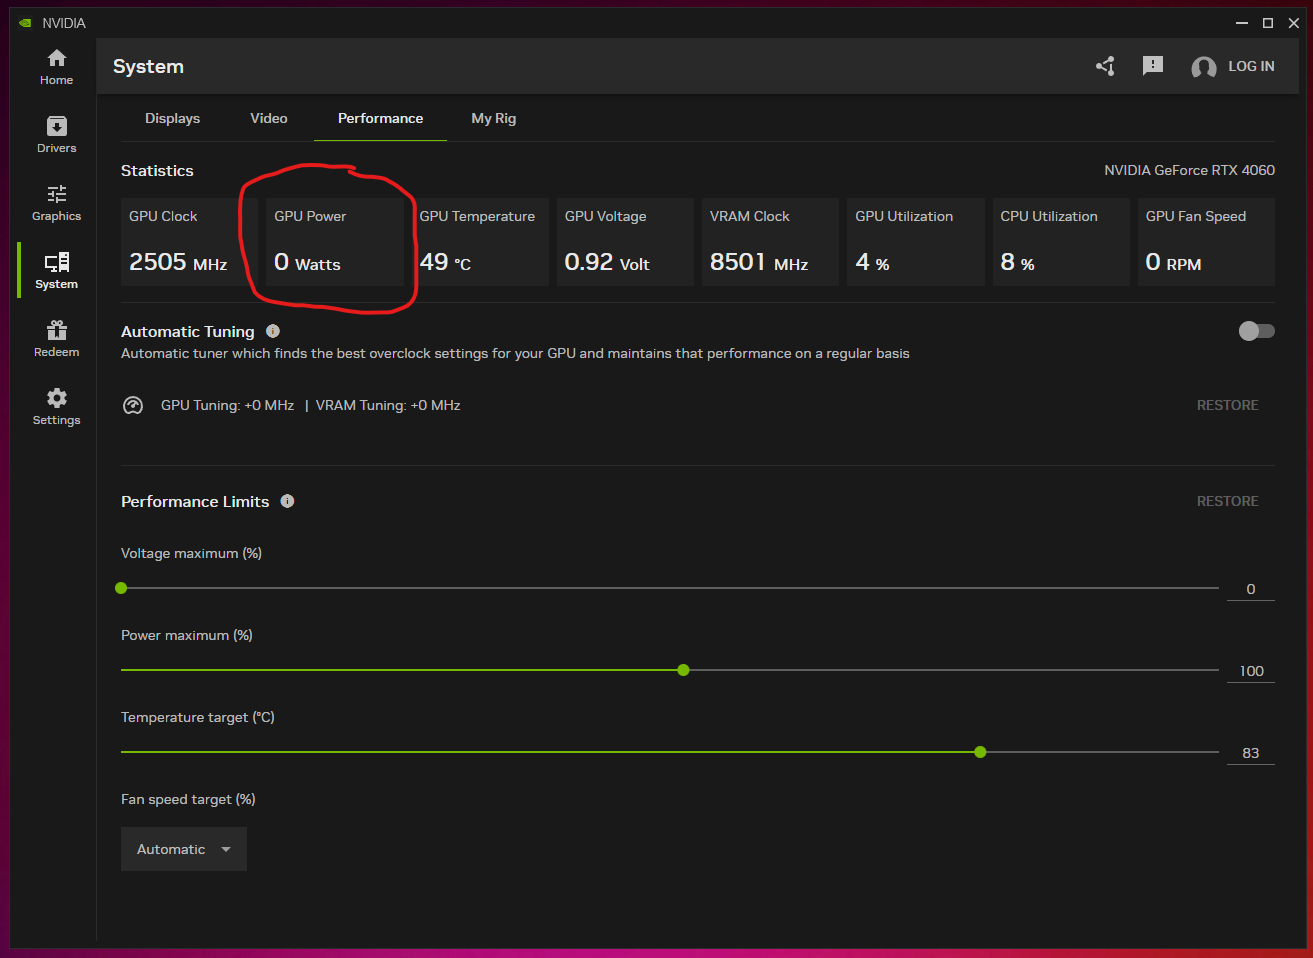Click the Voltage maximum value field
1313x958 pixels.
1250,589
